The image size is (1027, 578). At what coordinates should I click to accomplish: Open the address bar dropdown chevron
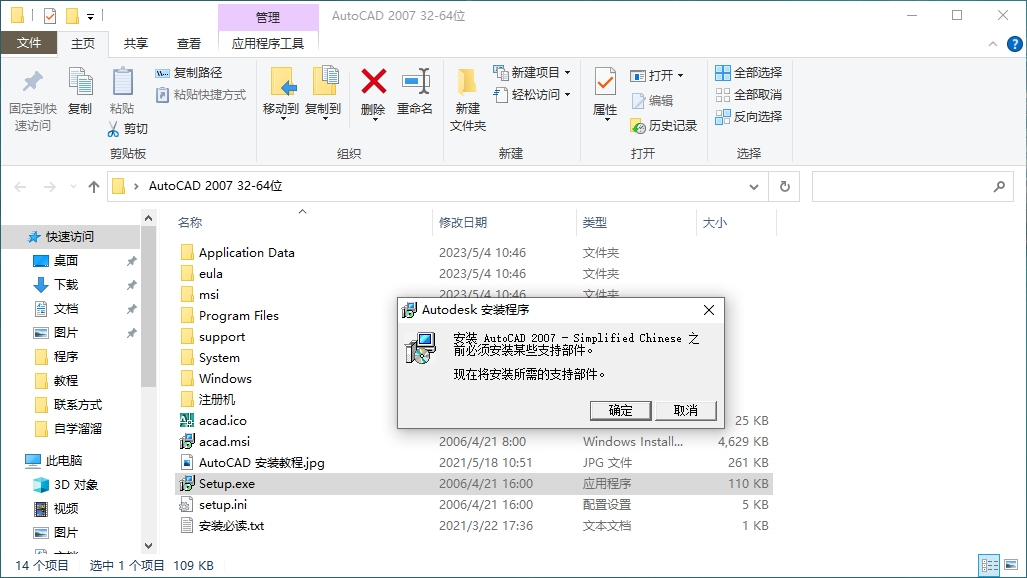click(753, 186)
